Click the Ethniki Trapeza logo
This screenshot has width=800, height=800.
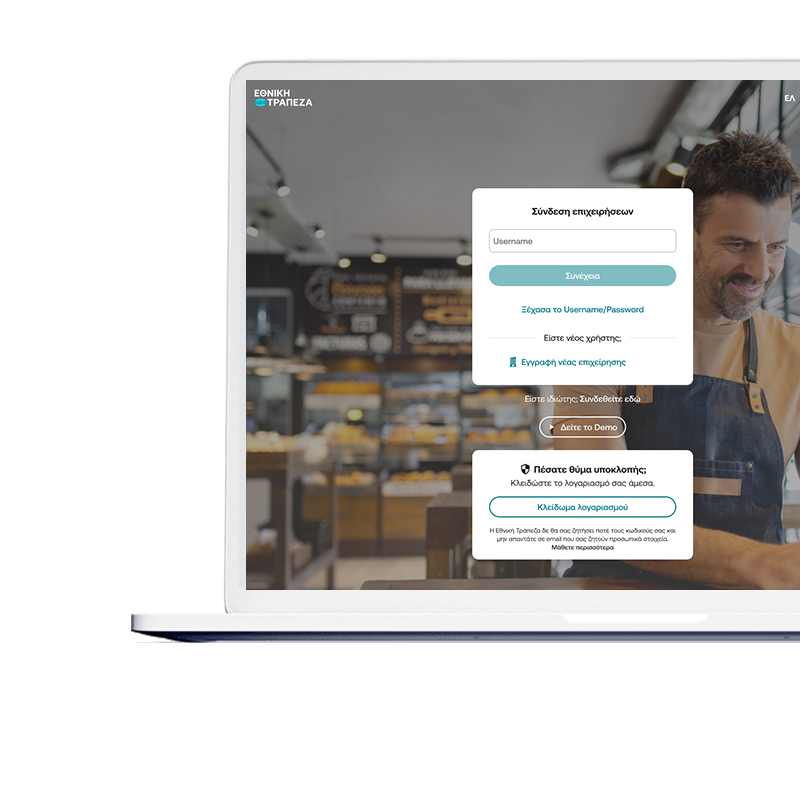[x=283, y=97]
